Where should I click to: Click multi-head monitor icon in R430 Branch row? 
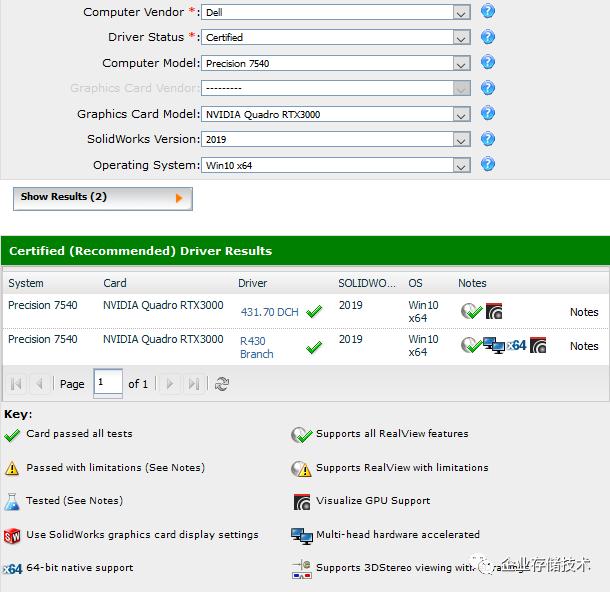(494, 345)
